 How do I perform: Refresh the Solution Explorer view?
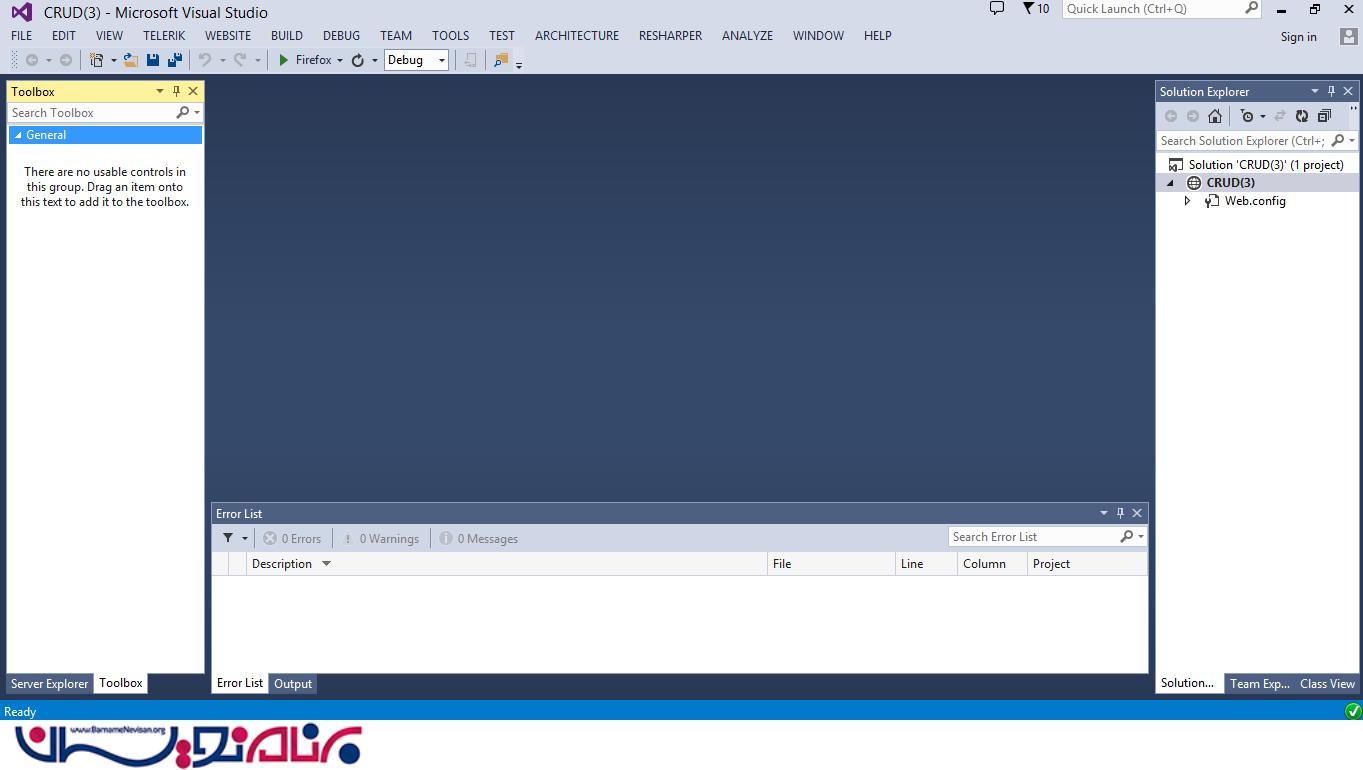1302,116
